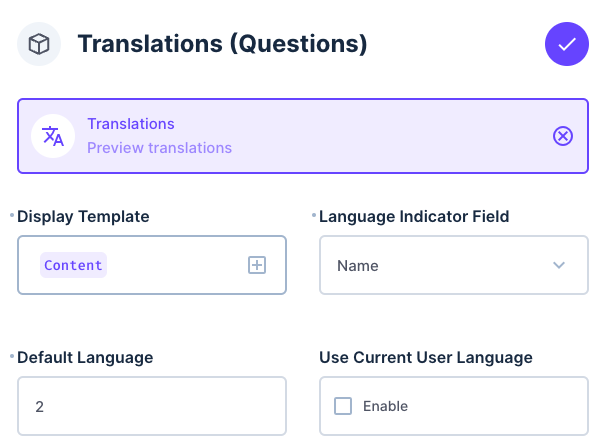Click the Language Indicator Field label
The width and height of the screenshot is (609, 446).
[x=414, y=216]
